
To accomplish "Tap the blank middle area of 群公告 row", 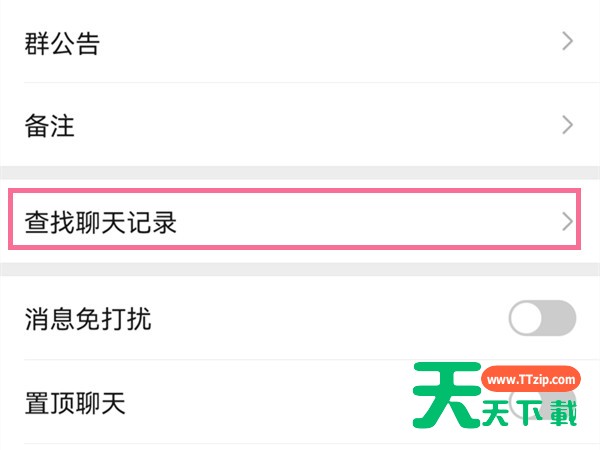I will coord(329,41).
